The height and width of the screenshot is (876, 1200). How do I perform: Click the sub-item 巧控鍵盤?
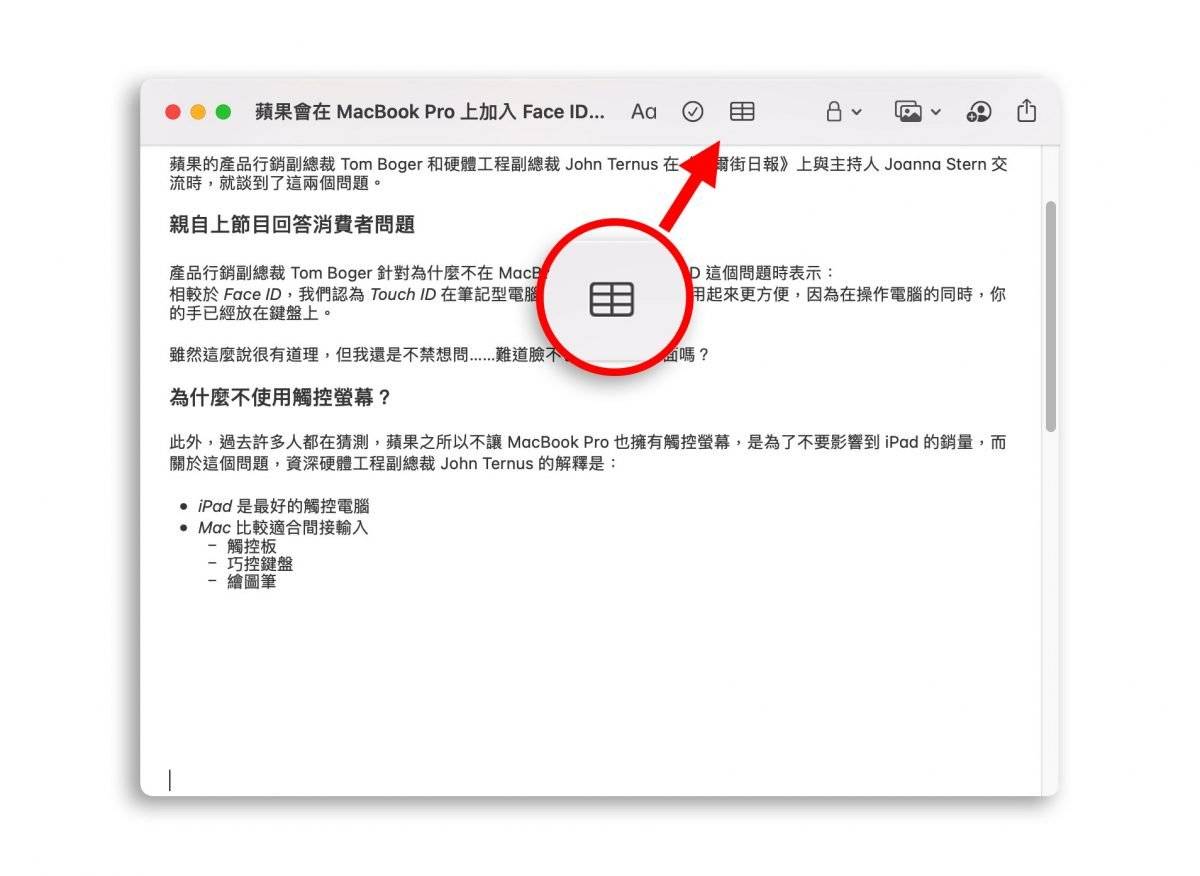pyautogui.click(x=260, y=564)
